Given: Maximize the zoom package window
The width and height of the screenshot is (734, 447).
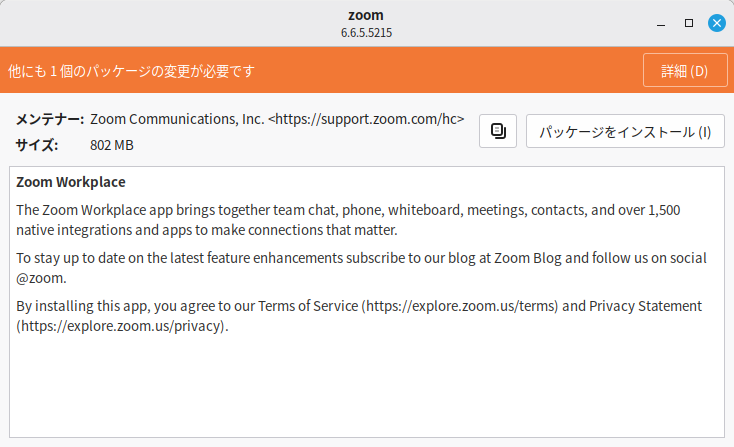Looking at the screenshot, I should tap(689, 22).
